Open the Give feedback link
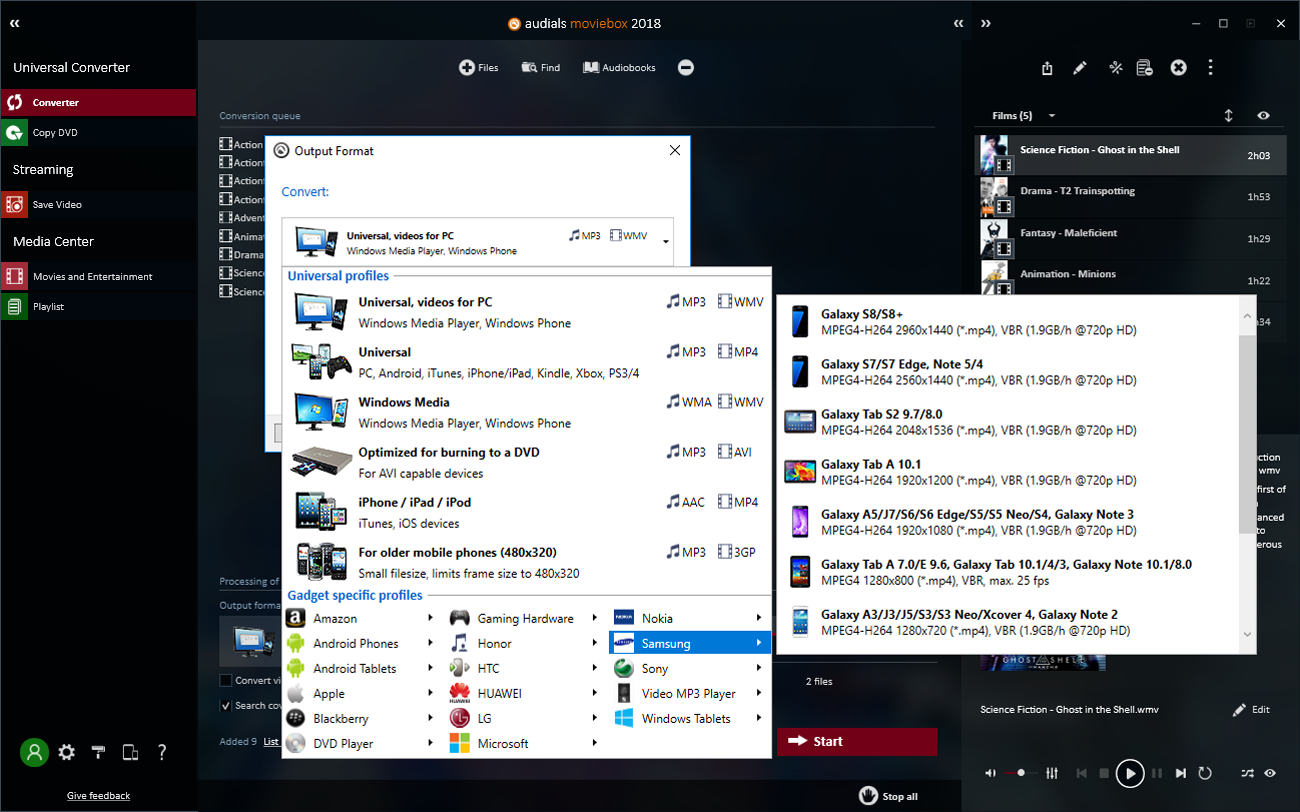Image resolution: width=1300 pixels, height=812 pixels. pyautogui.click(x=98, y=796)
